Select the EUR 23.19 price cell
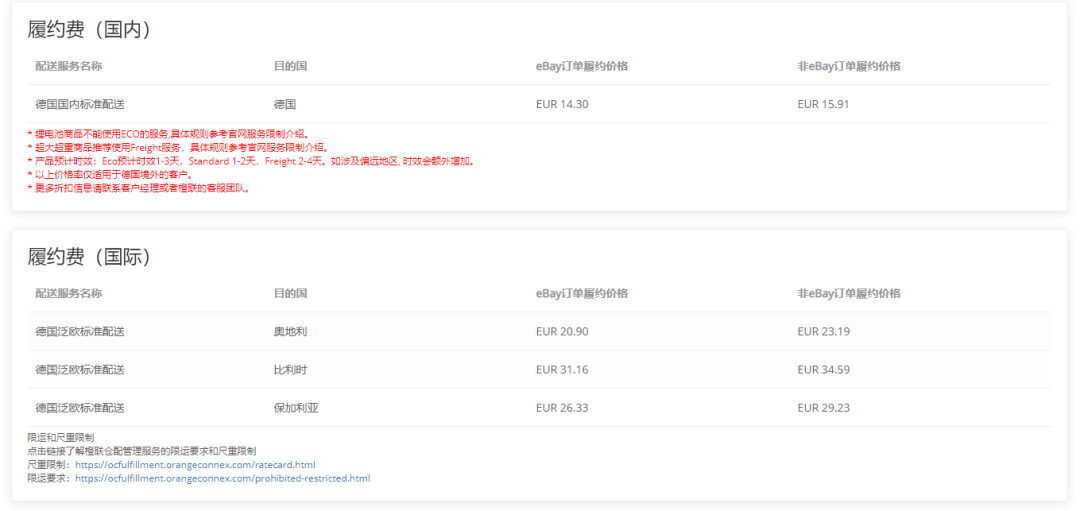The width and height of the screenshot is (1080, 511). [x=823, y=331]
